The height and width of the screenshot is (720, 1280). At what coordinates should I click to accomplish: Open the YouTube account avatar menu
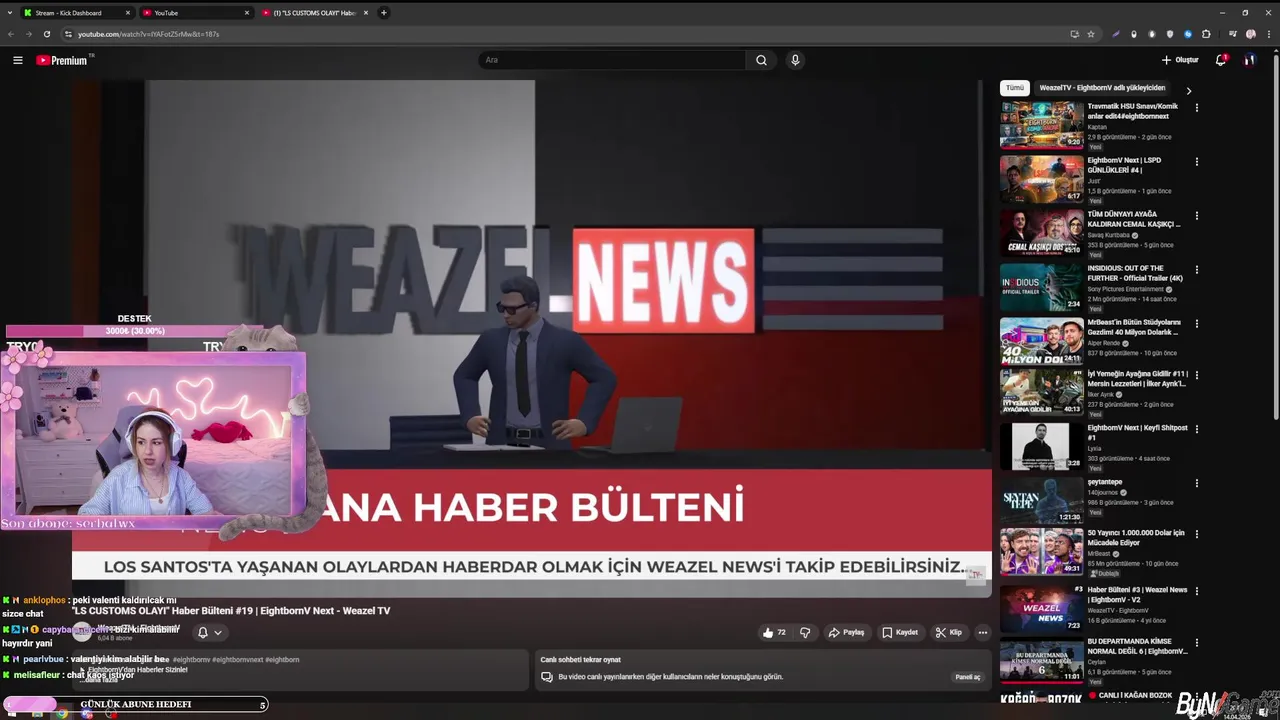coord(1249,60)
